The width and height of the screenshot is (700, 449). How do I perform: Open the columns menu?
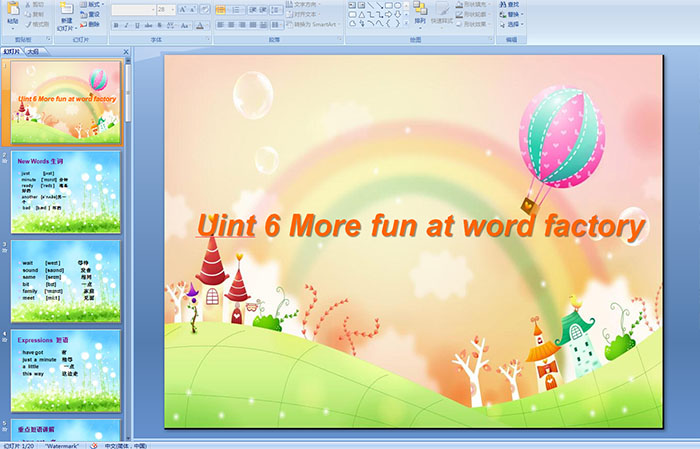(x=277, y=25)
